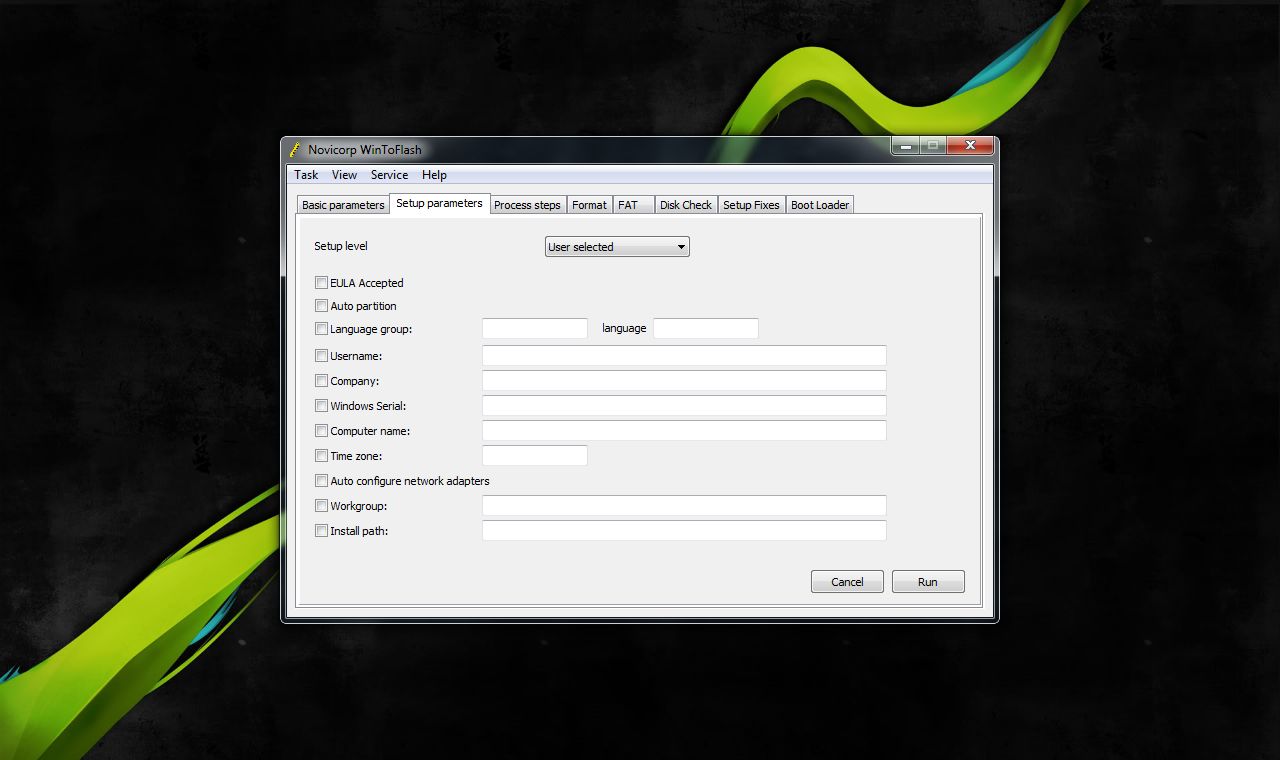Viewport: 1280px width, 760px height.
Task: Switch to the Setup Fixes tab
Action: [751, 205]
